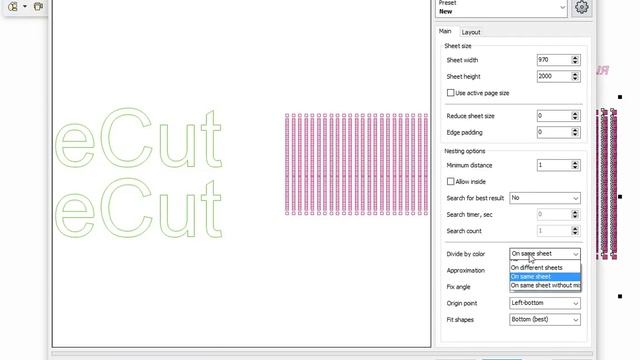The image size is (640, 360).
Task: Choose On same sheet without mixing option
Action: click(x=545, y=286)
